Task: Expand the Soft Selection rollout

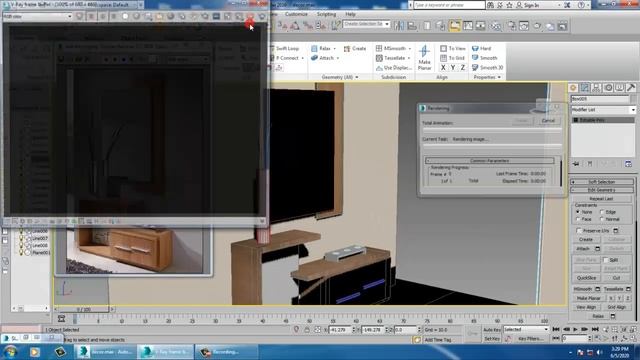Action: click(x=602, y=182)
